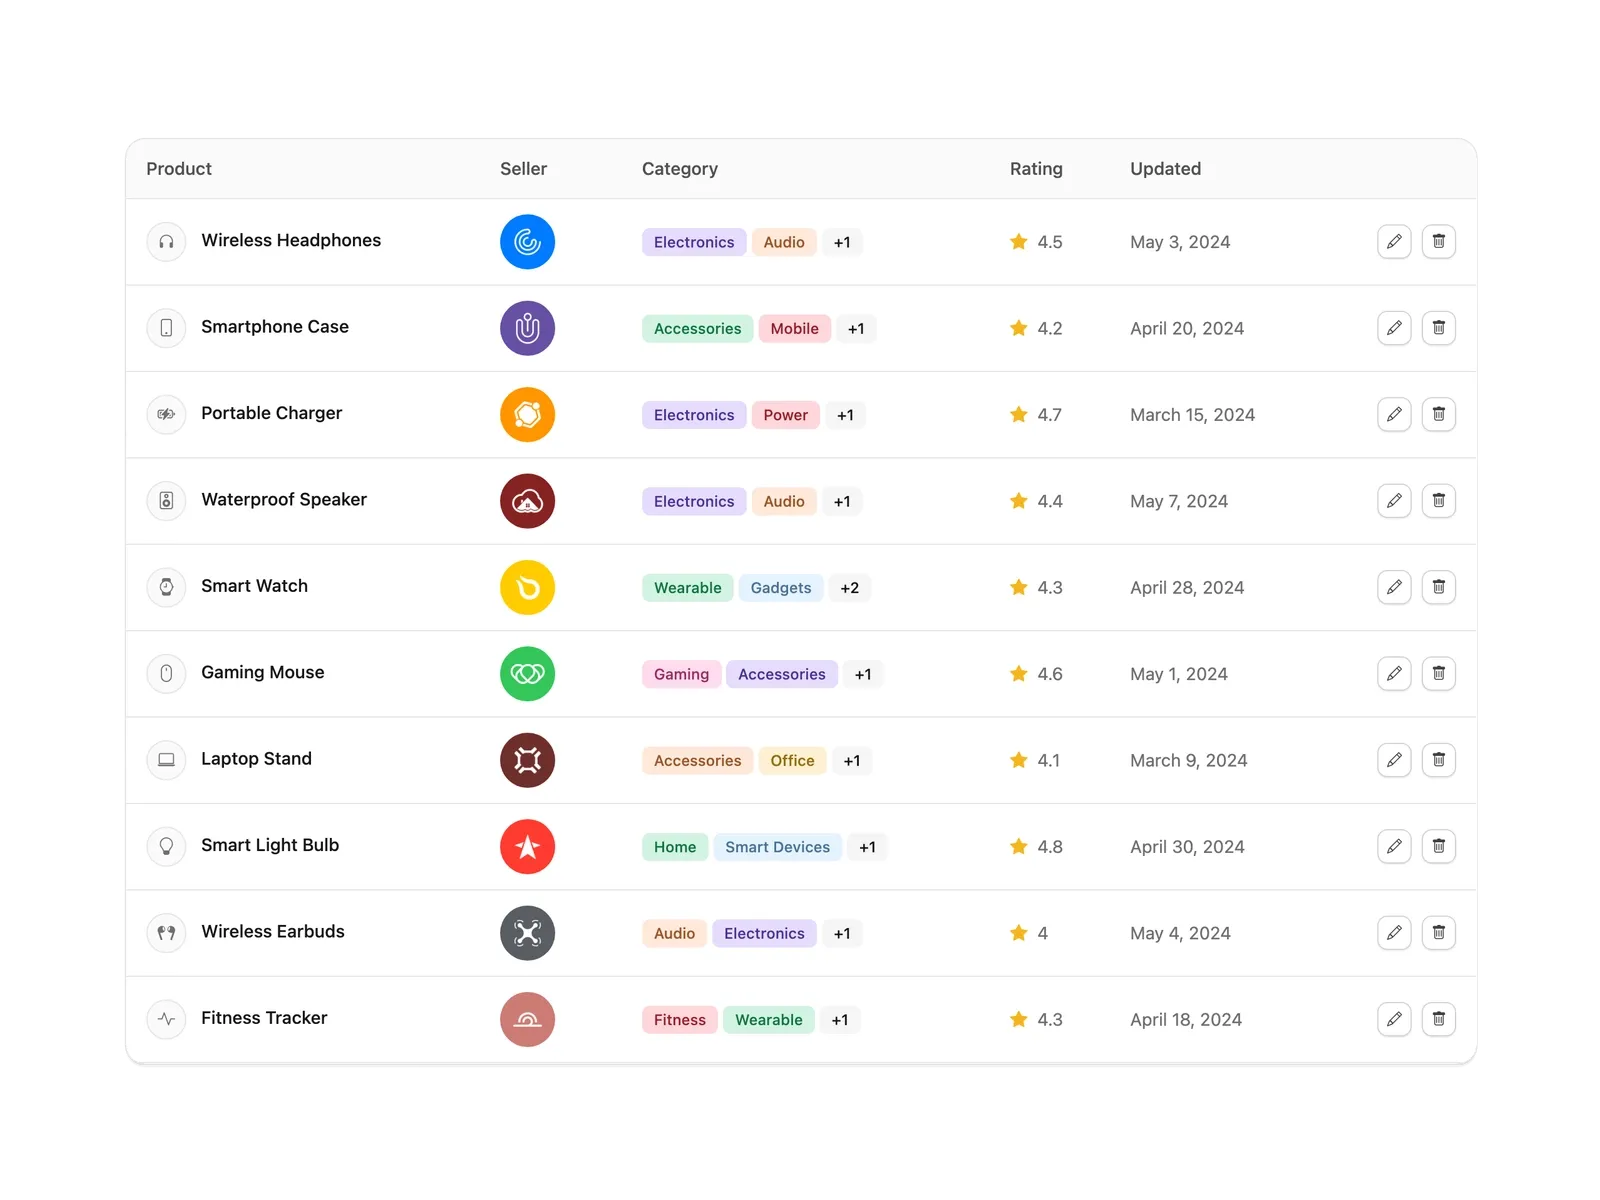Show +1 more categories for Portable Charger
Image resolution: width=1600 pixels, height=1200 pixels.
(x=845, y=415)
